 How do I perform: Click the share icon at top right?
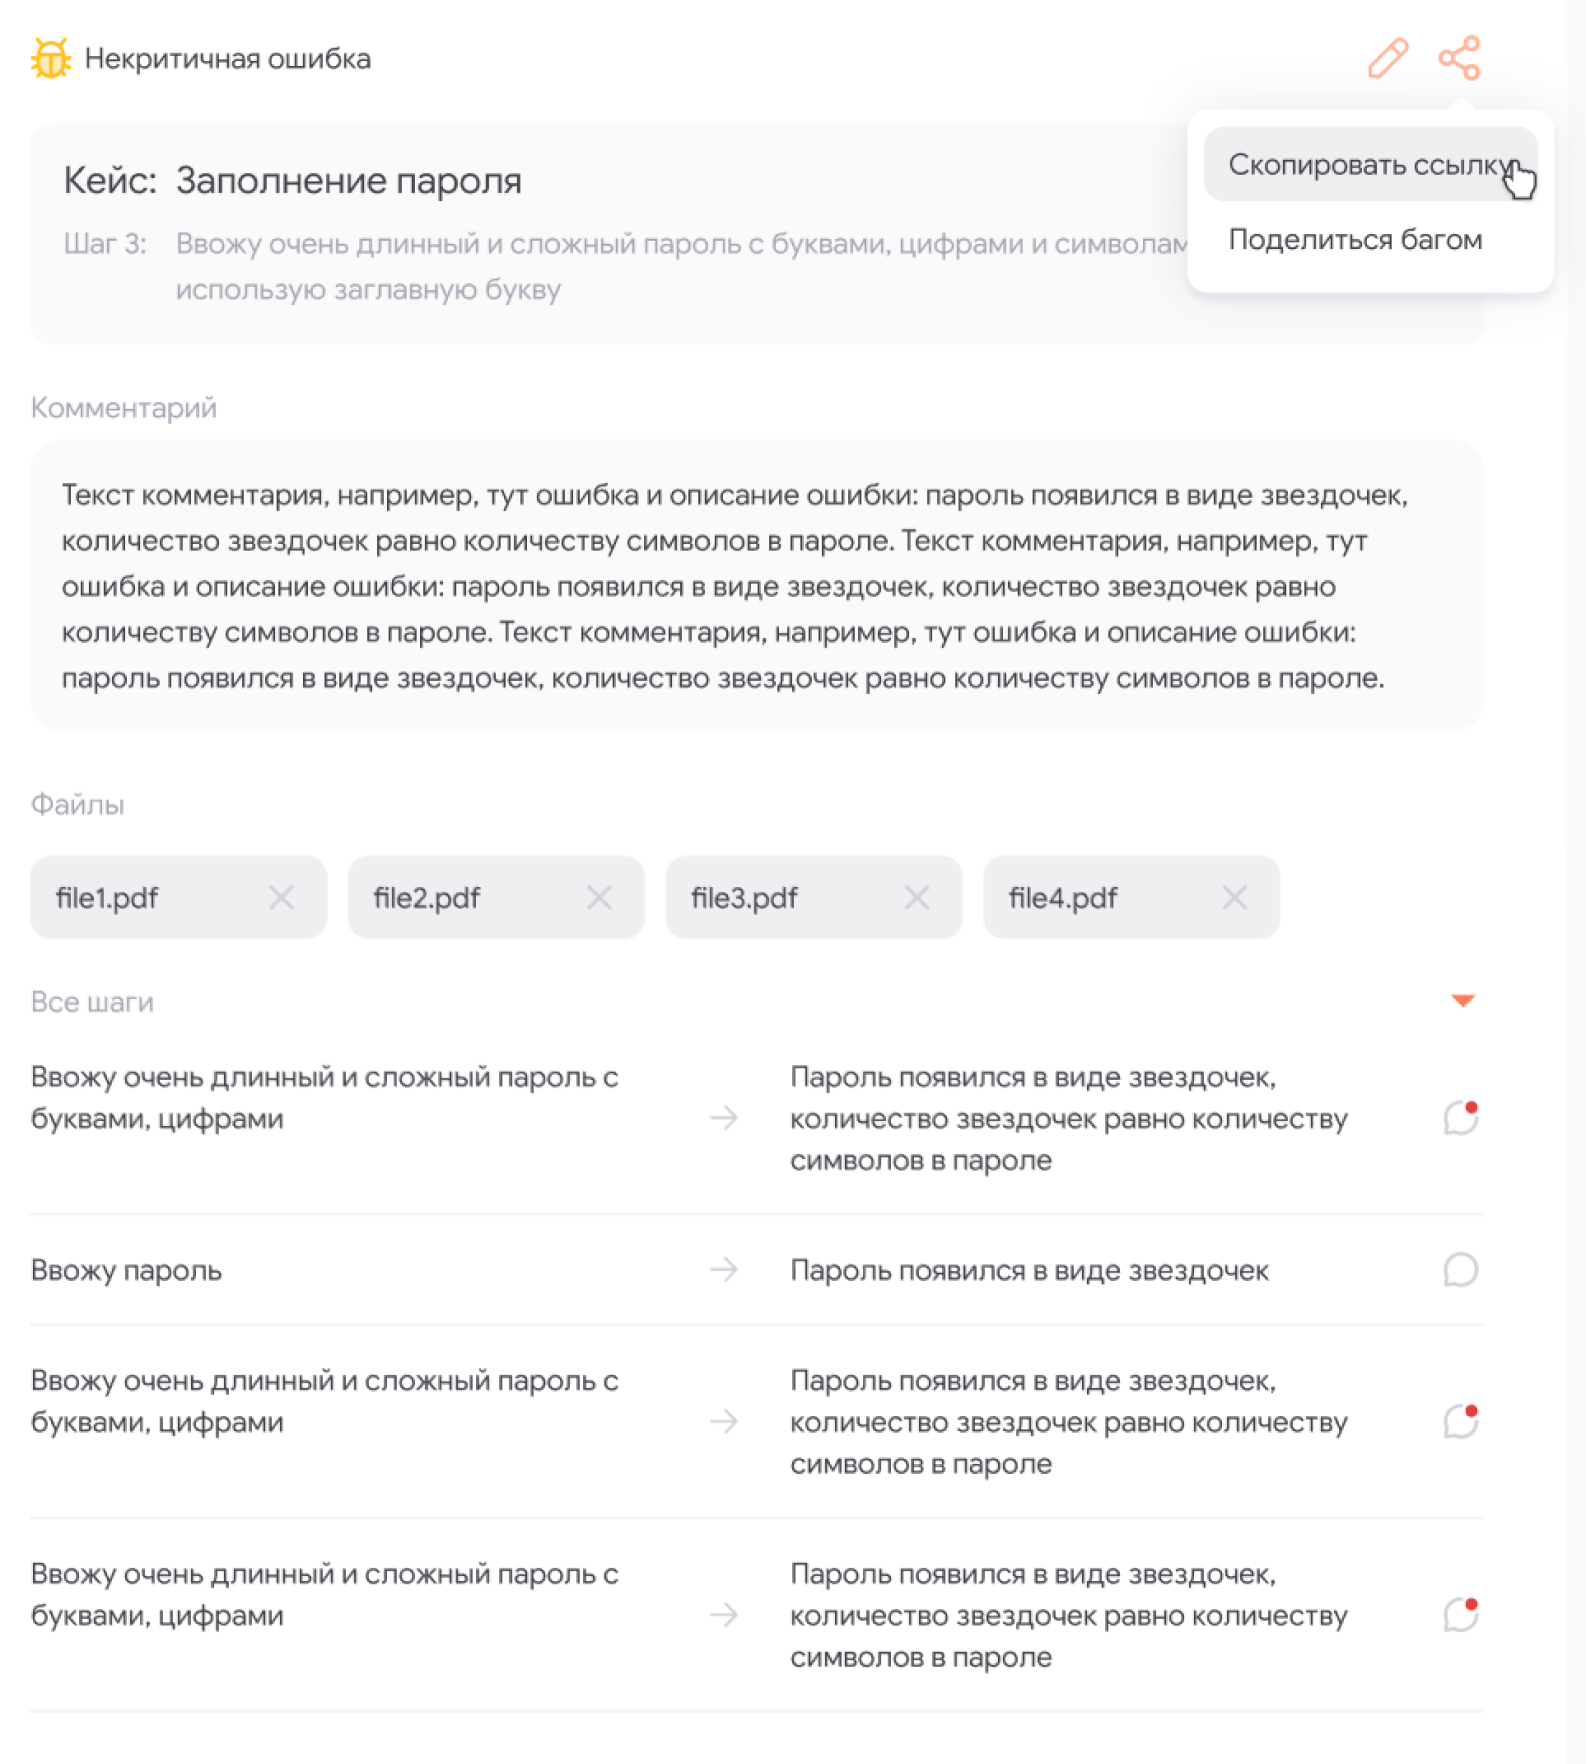coord(1459,58)
